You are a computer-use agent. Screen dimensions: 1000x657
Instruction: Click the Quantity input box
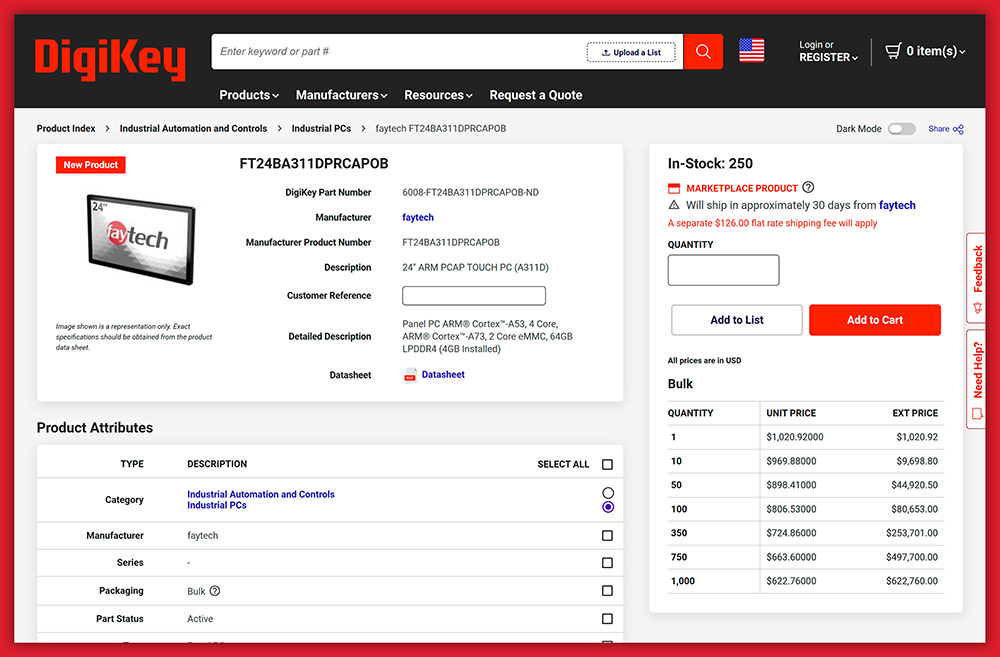coord(723,270)
